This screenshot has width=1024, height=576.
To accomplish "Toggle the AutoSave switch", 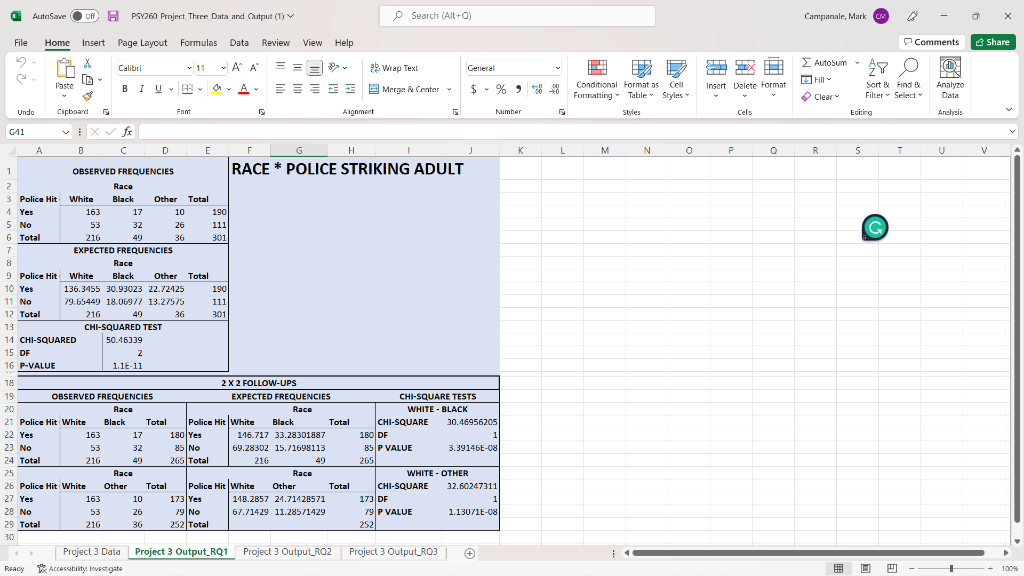I will 84,16.
